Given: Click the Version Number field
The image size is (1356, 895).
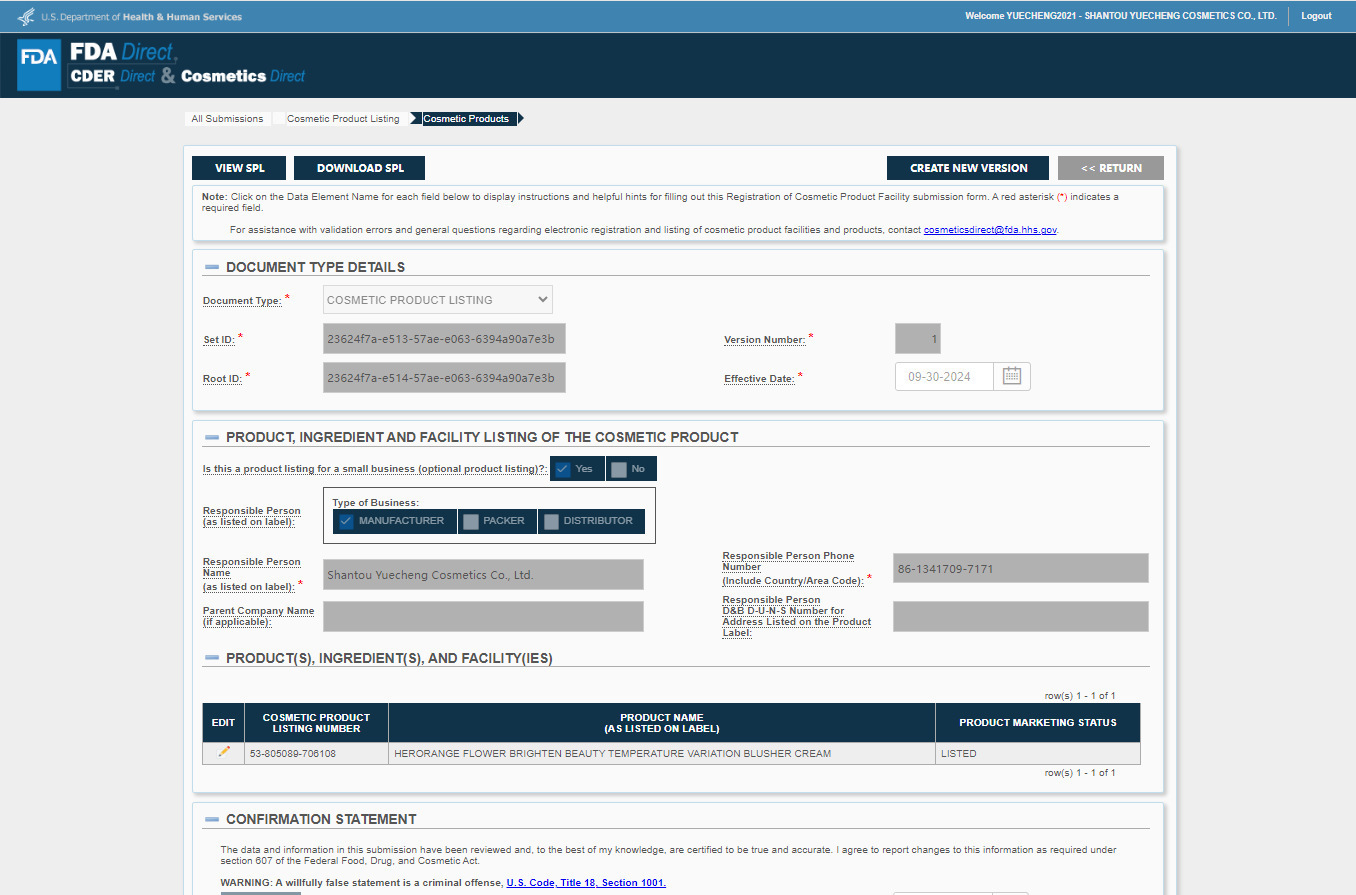Looking at the screenshot, I should [918, 338].
